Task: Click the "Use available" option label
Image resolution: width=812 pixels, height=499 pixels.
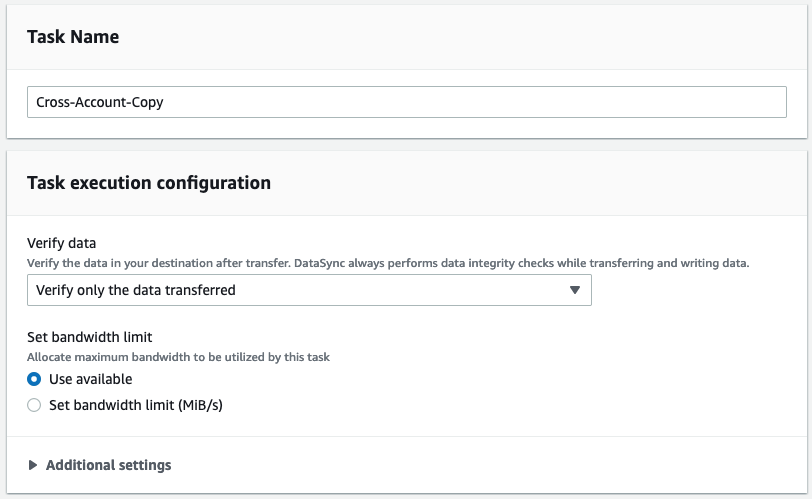Action: click(90, 379)
